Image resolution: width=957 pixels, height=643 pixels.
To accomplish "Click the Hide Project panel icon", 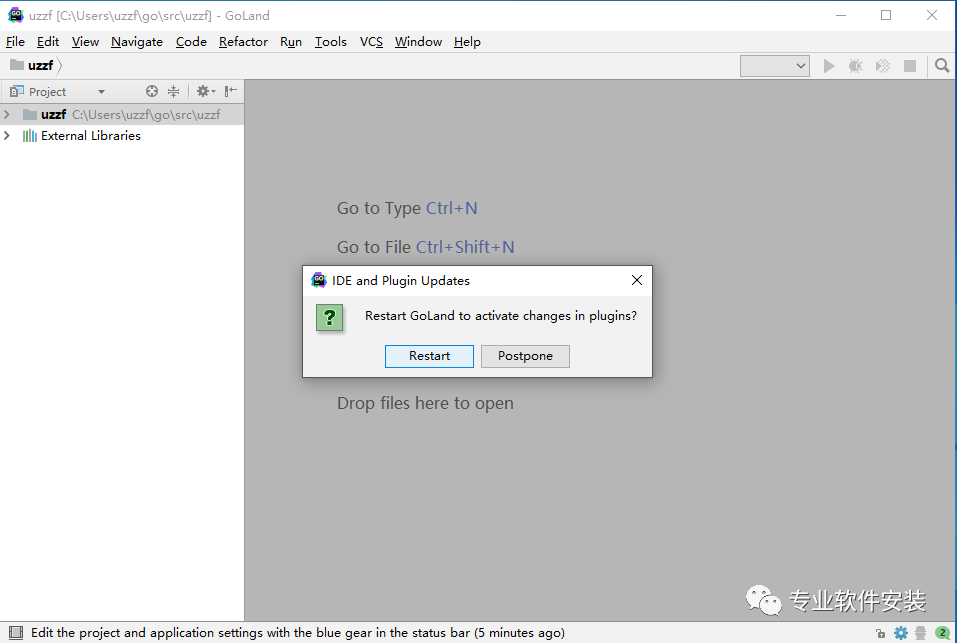I will 230,92.
